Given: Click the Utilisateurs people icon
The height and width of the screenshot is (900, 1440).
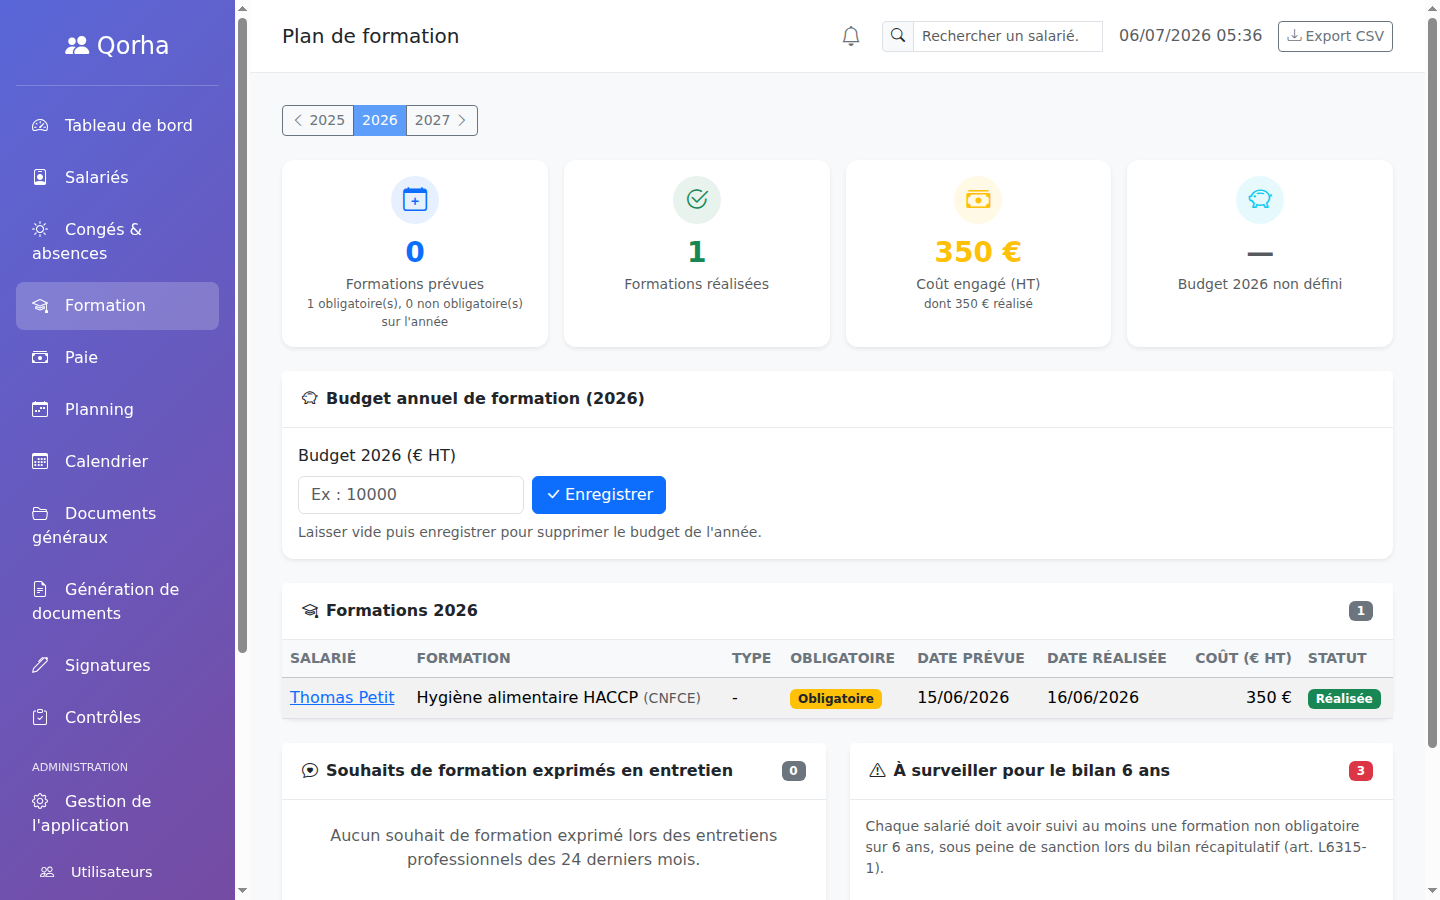Looking at the screenshot, I should coord(47,872).
